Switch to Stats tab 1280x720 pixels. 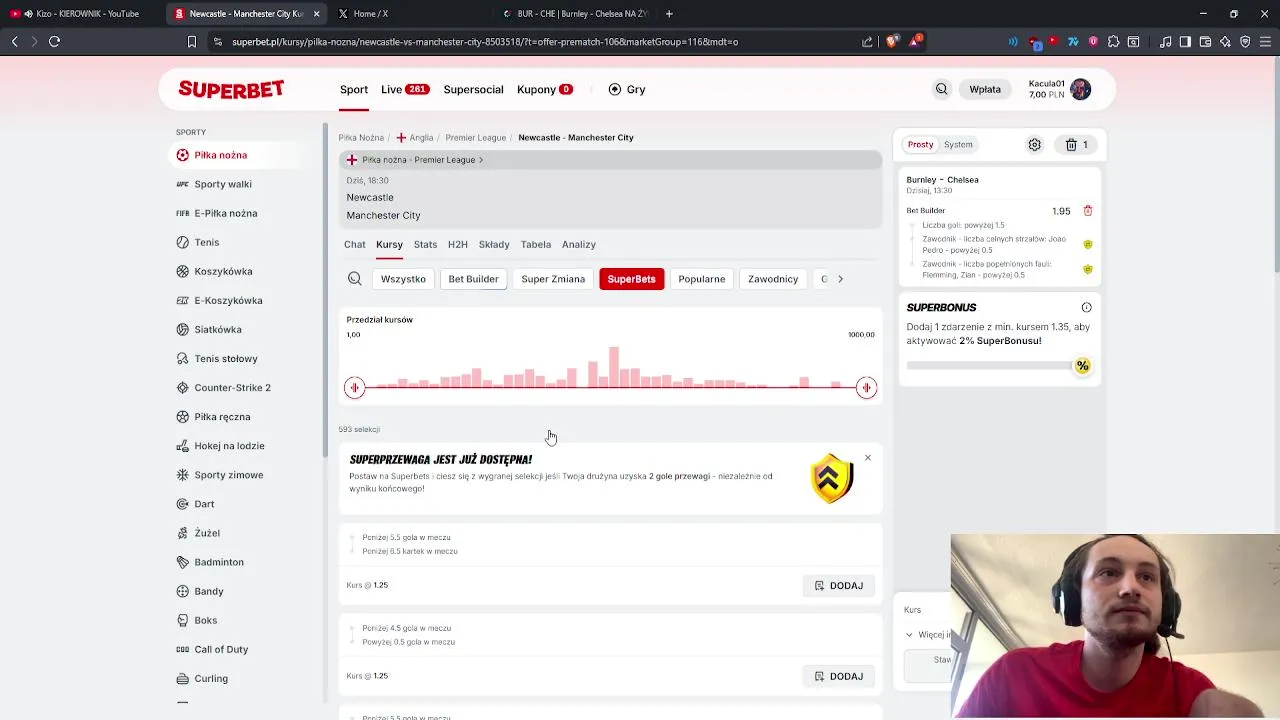click(425, 244)
